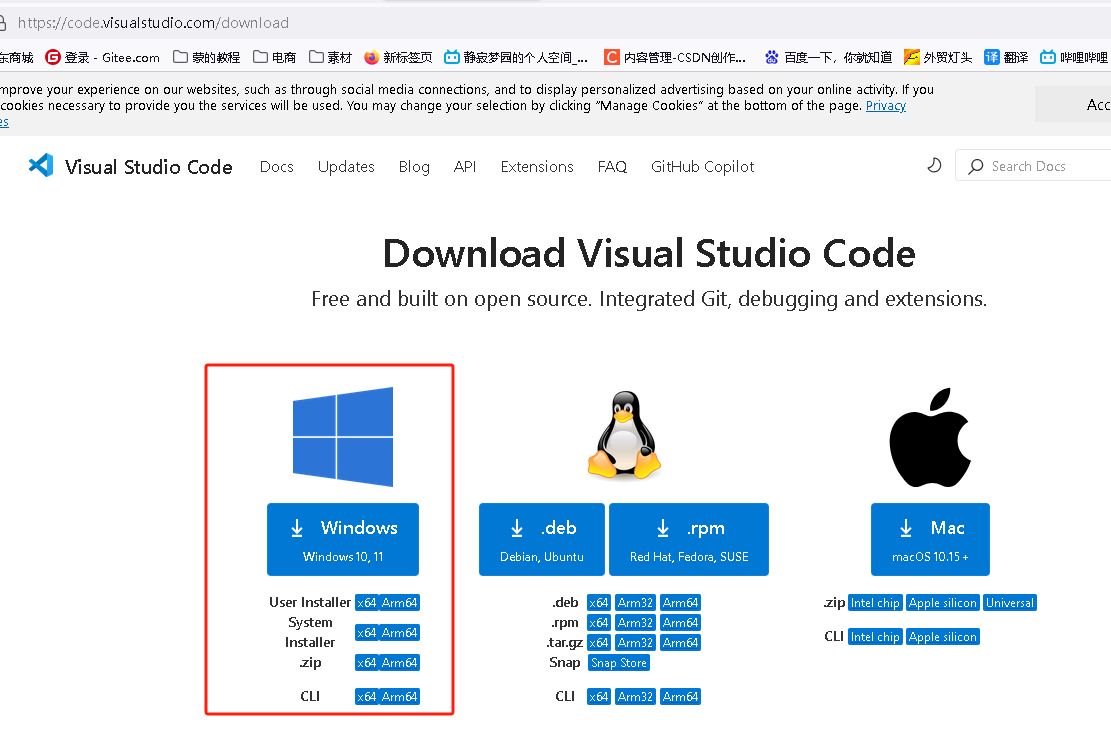Viewport: 1111px width, 742px height.
Task: Select Linux CLI Arm32 download
Action: coord(636,697)
